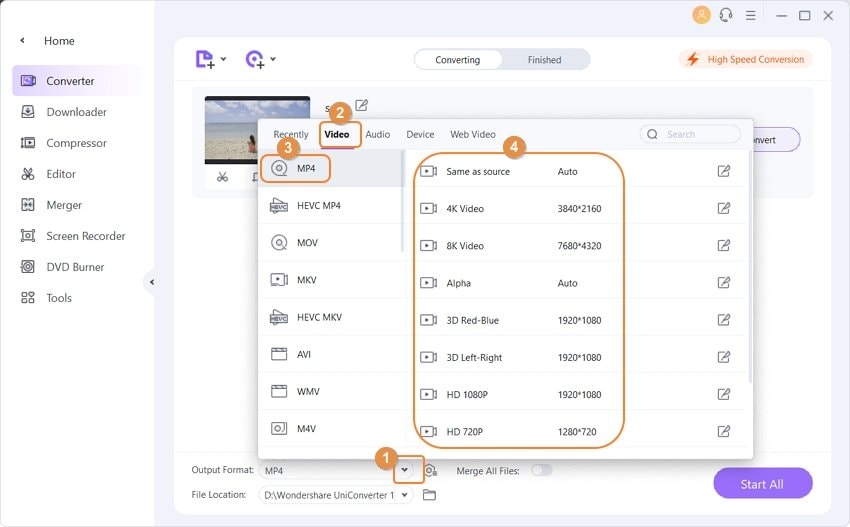Edit Same as source preset settings
This screenshot has height=527, width=850.
(x=724, y=171)
